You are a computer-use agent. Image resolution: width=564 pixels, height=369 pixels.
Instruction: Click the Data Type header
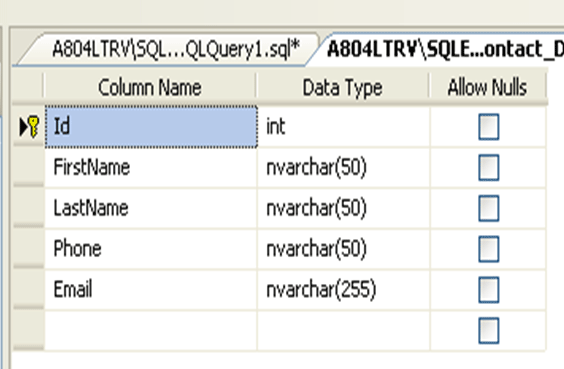click(x=342, y=87)
